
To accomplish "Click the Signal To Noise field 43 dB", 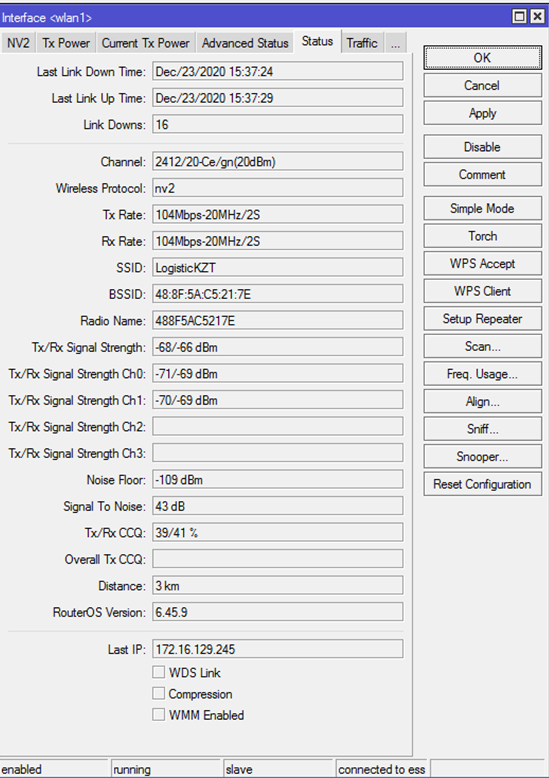I will click(x=277, y=506).
